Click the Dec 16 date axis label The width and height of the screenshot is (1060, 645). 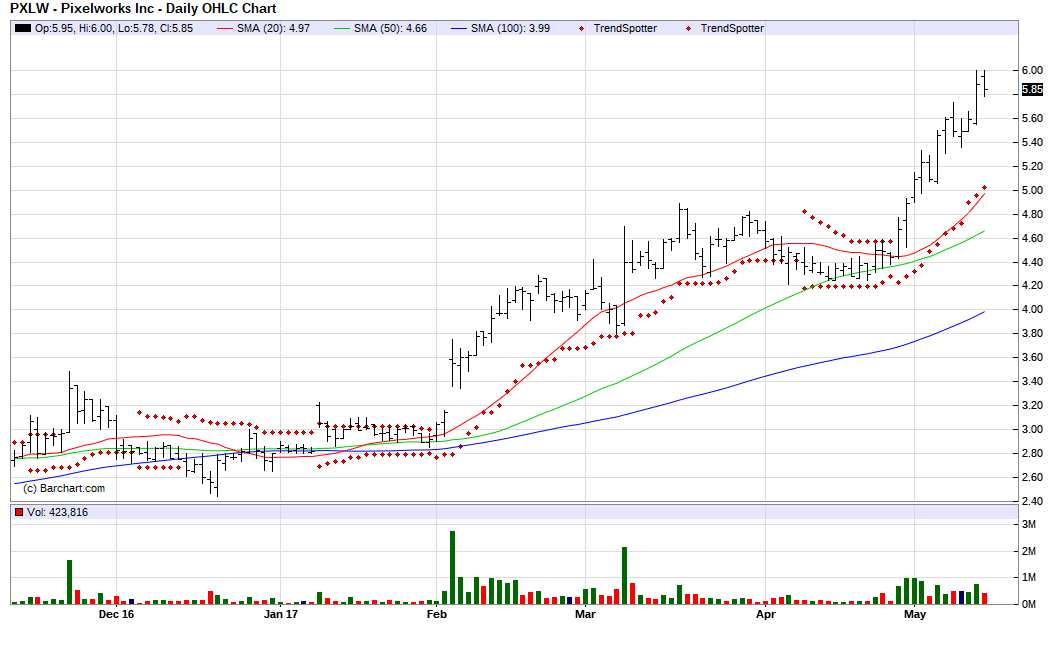(x=116, y=614)
